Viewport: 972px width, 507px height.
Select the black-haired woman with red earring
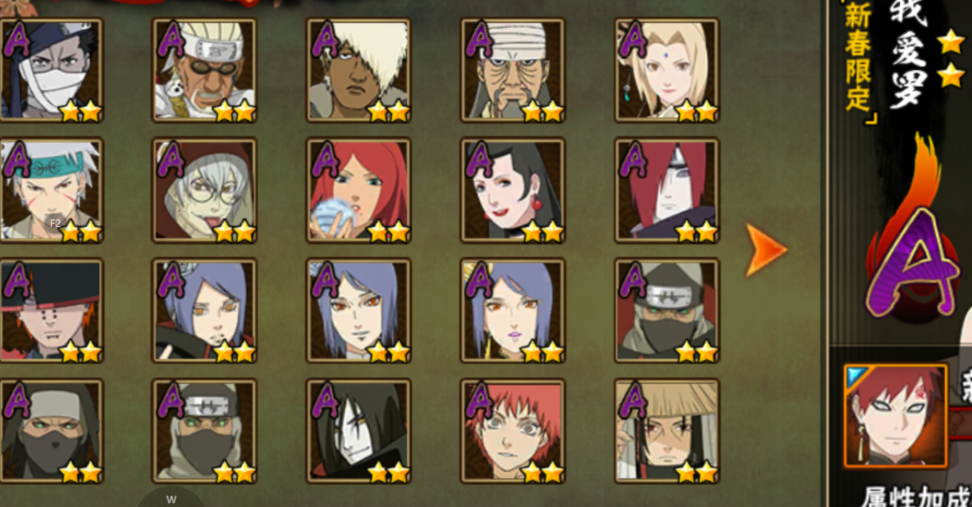513,190
